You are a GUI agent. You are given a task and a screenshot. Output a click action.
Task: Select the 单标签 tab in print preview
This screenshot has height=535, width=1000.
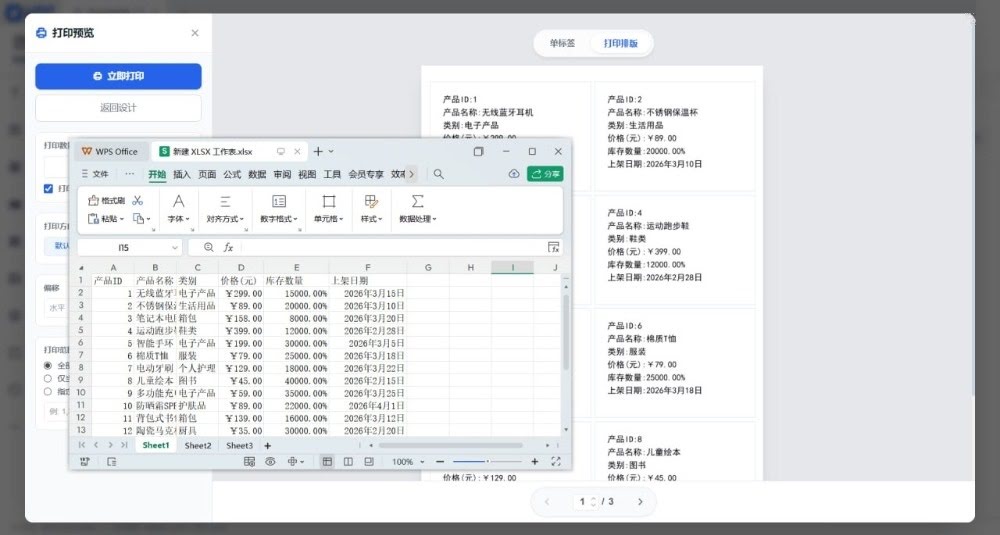562,43
